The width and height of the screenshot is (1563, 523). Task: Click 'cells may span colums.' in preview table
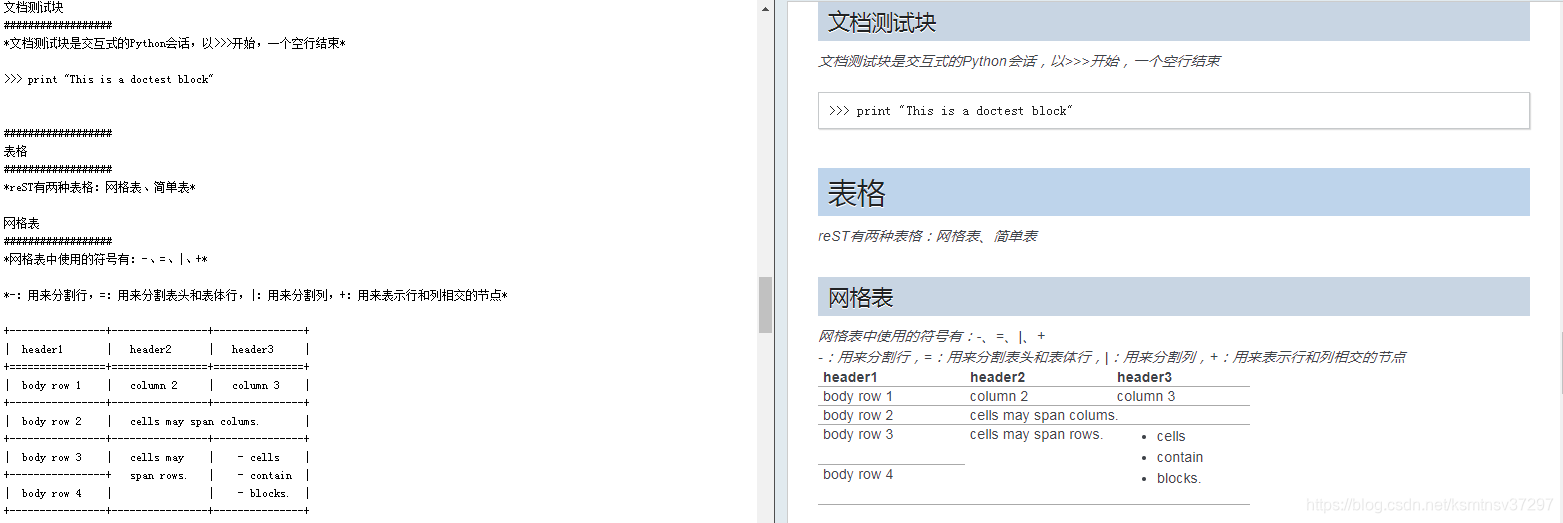tap(1044, 415)
